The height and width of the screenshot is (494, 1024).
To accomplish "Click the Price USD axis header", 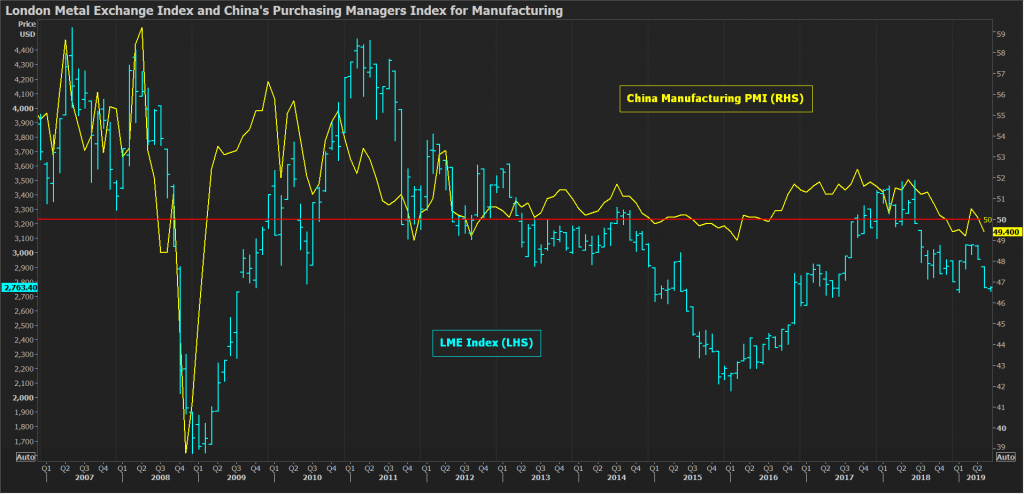I will point(27,28).
